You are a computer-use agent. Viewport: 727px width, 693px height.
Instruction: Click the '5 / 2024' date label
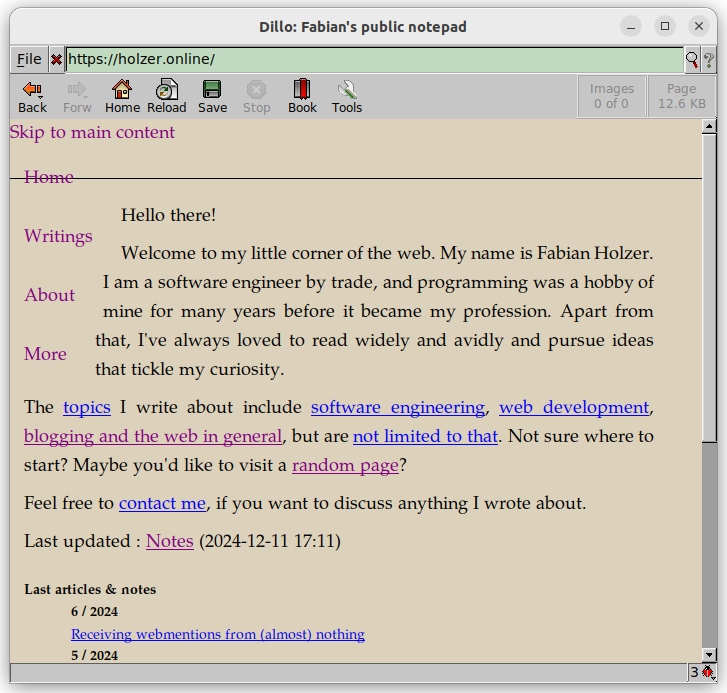94,655
